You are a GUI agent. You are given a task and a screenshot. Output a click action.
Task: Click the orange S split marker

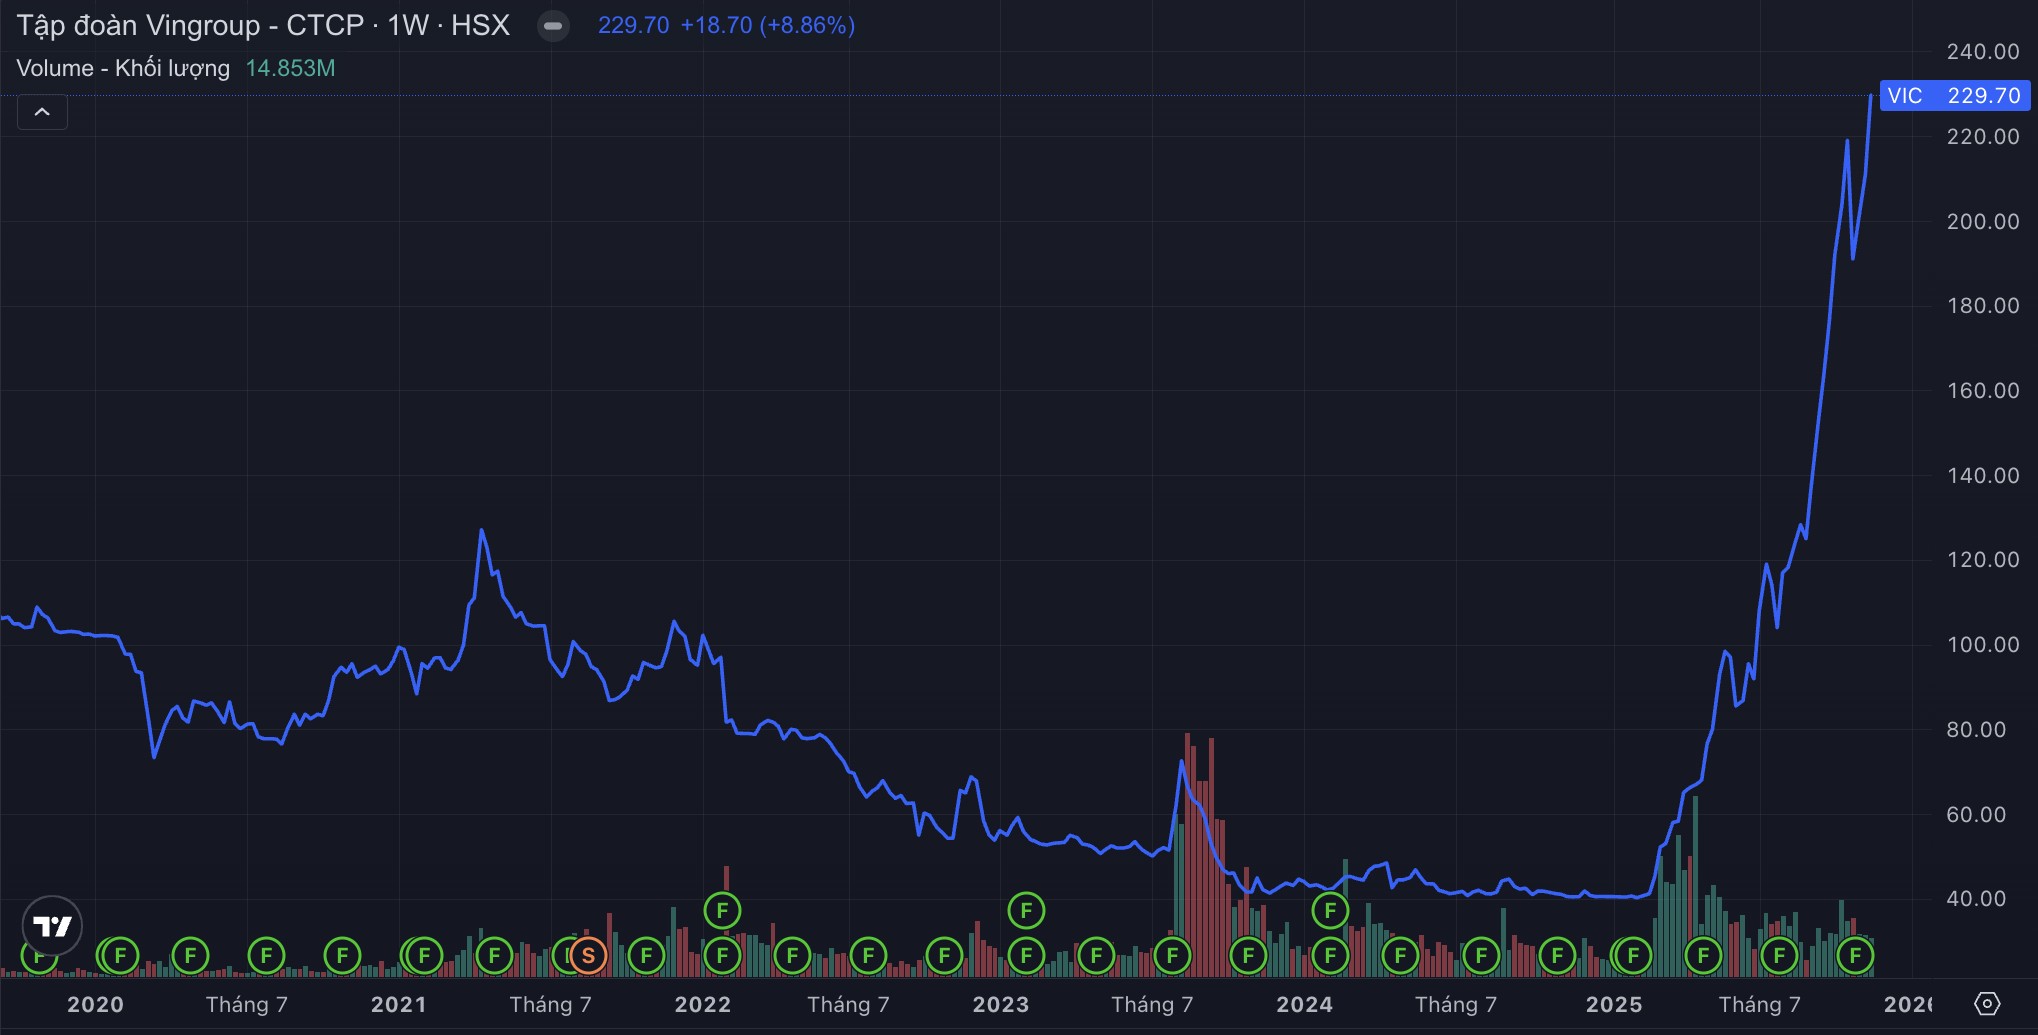(x=588, y=956)
